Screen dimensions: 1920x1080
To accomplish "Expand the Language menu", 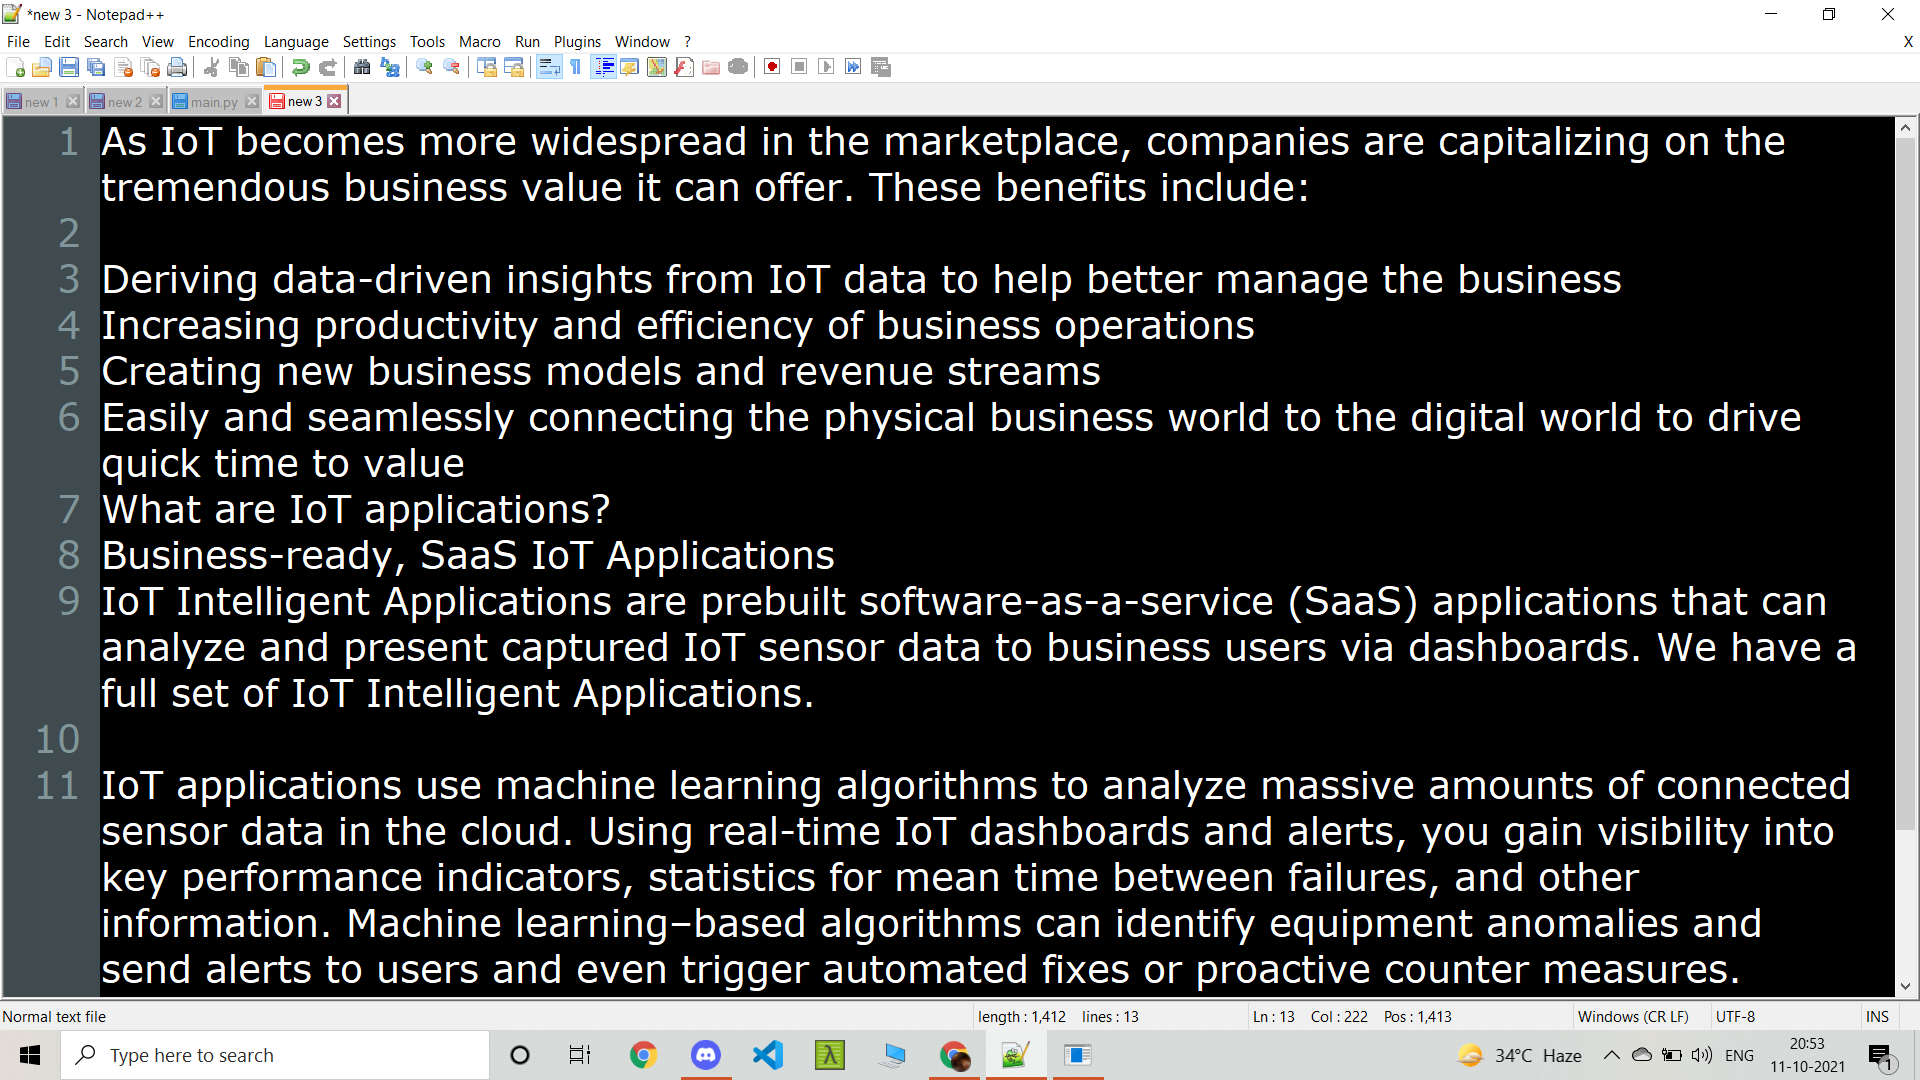I will click(296, 41).
